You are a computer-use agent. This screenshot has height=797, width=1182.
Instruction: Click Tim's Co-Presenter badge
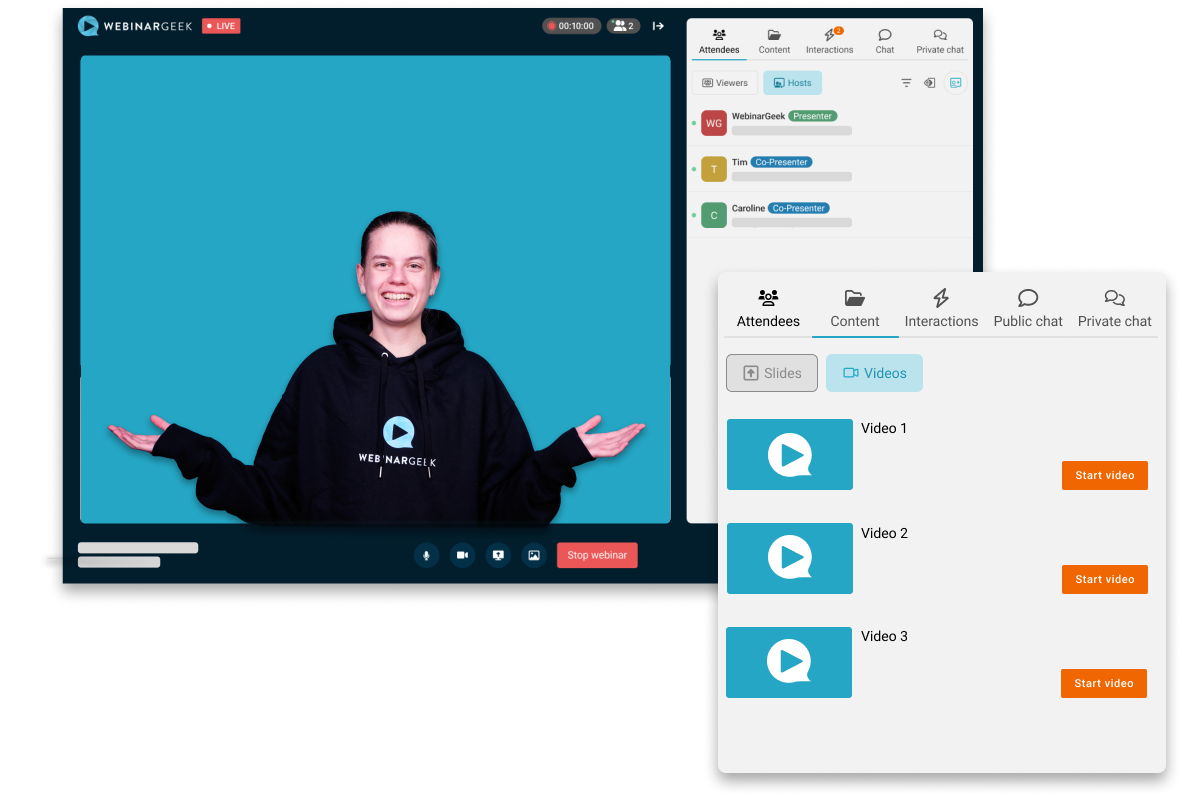(781, 162)
